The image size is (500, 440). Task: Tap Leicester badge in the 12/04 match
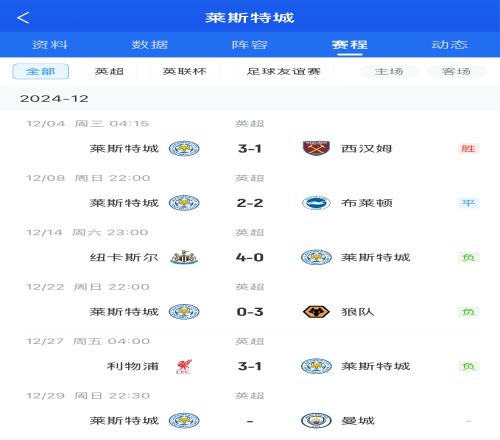click(184, 148)
